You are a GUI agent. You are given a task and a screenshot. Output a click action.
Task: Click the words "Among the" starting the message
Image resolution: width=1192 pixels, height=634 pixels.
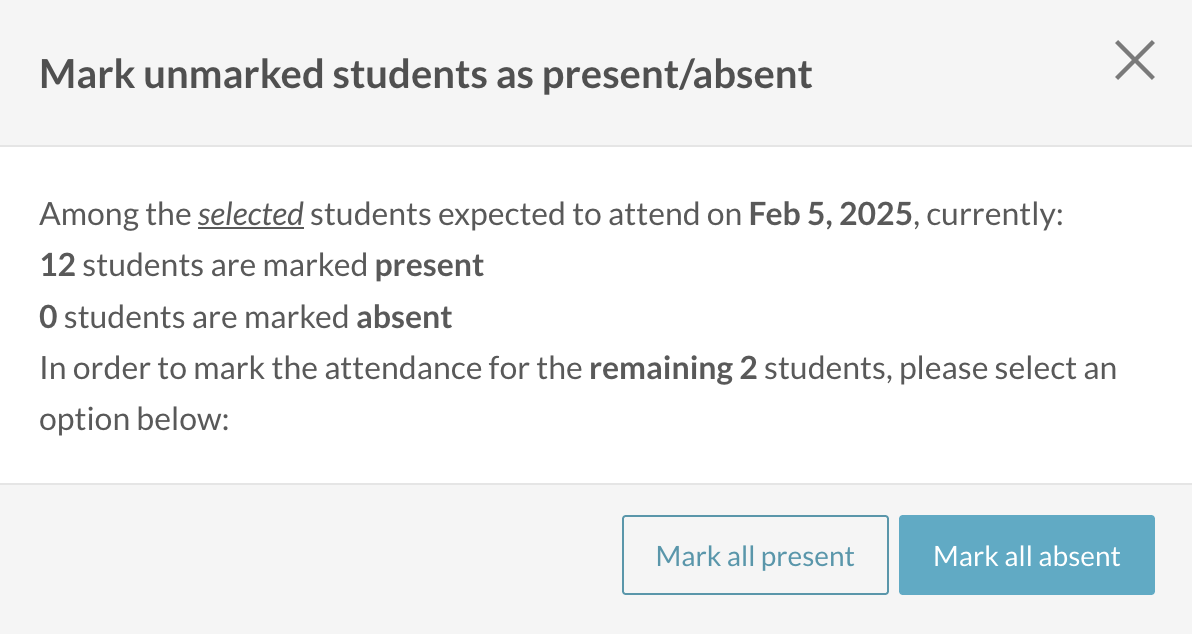pyautogui.click(x=114, y=215)
